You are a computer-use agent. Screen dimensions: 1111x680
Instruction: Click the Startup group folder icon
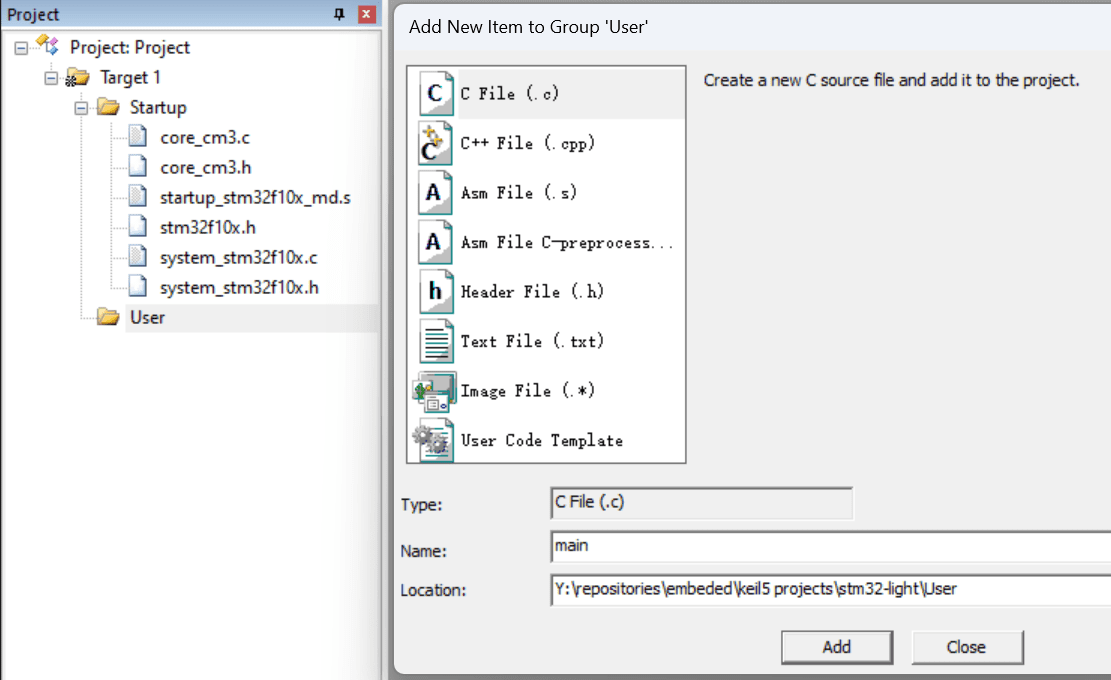coord(108,107)
